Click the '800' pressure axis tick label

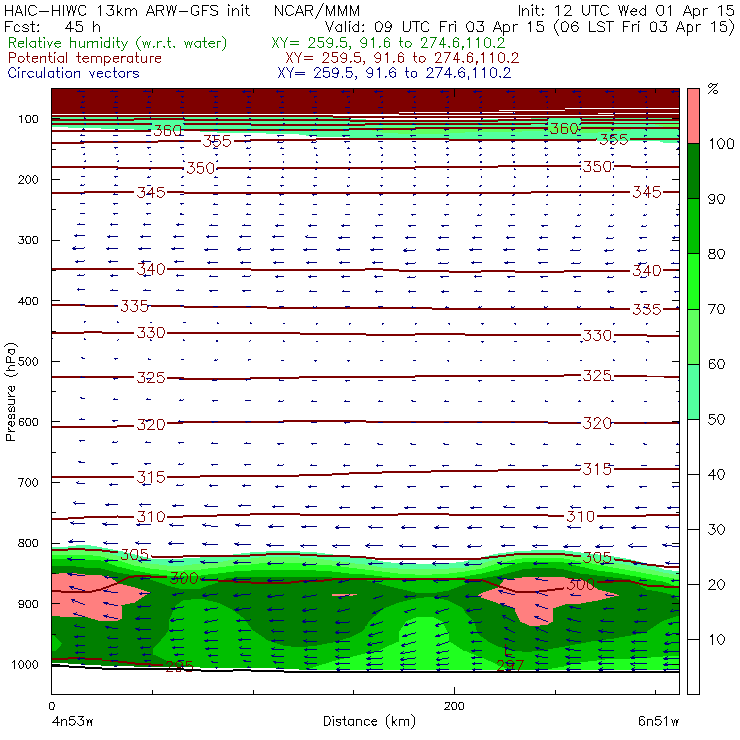[28, 543]
